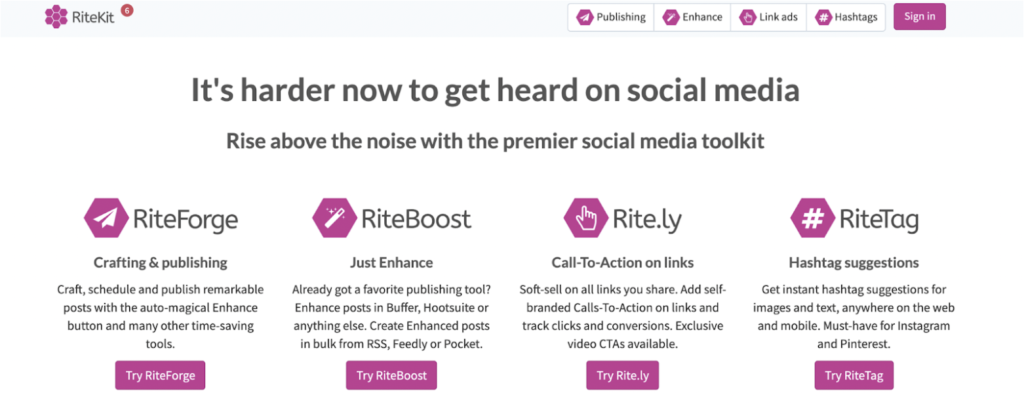Click the RiteTag hashtag hexagon icon
Image resolution: width=1024 pixels, height=416 pixels.
tap(812, 219)
